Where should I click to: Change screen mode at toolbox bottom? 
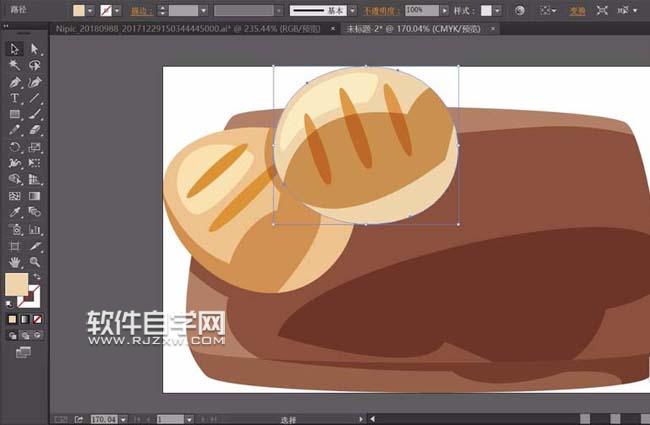click(x=23, y=352)
